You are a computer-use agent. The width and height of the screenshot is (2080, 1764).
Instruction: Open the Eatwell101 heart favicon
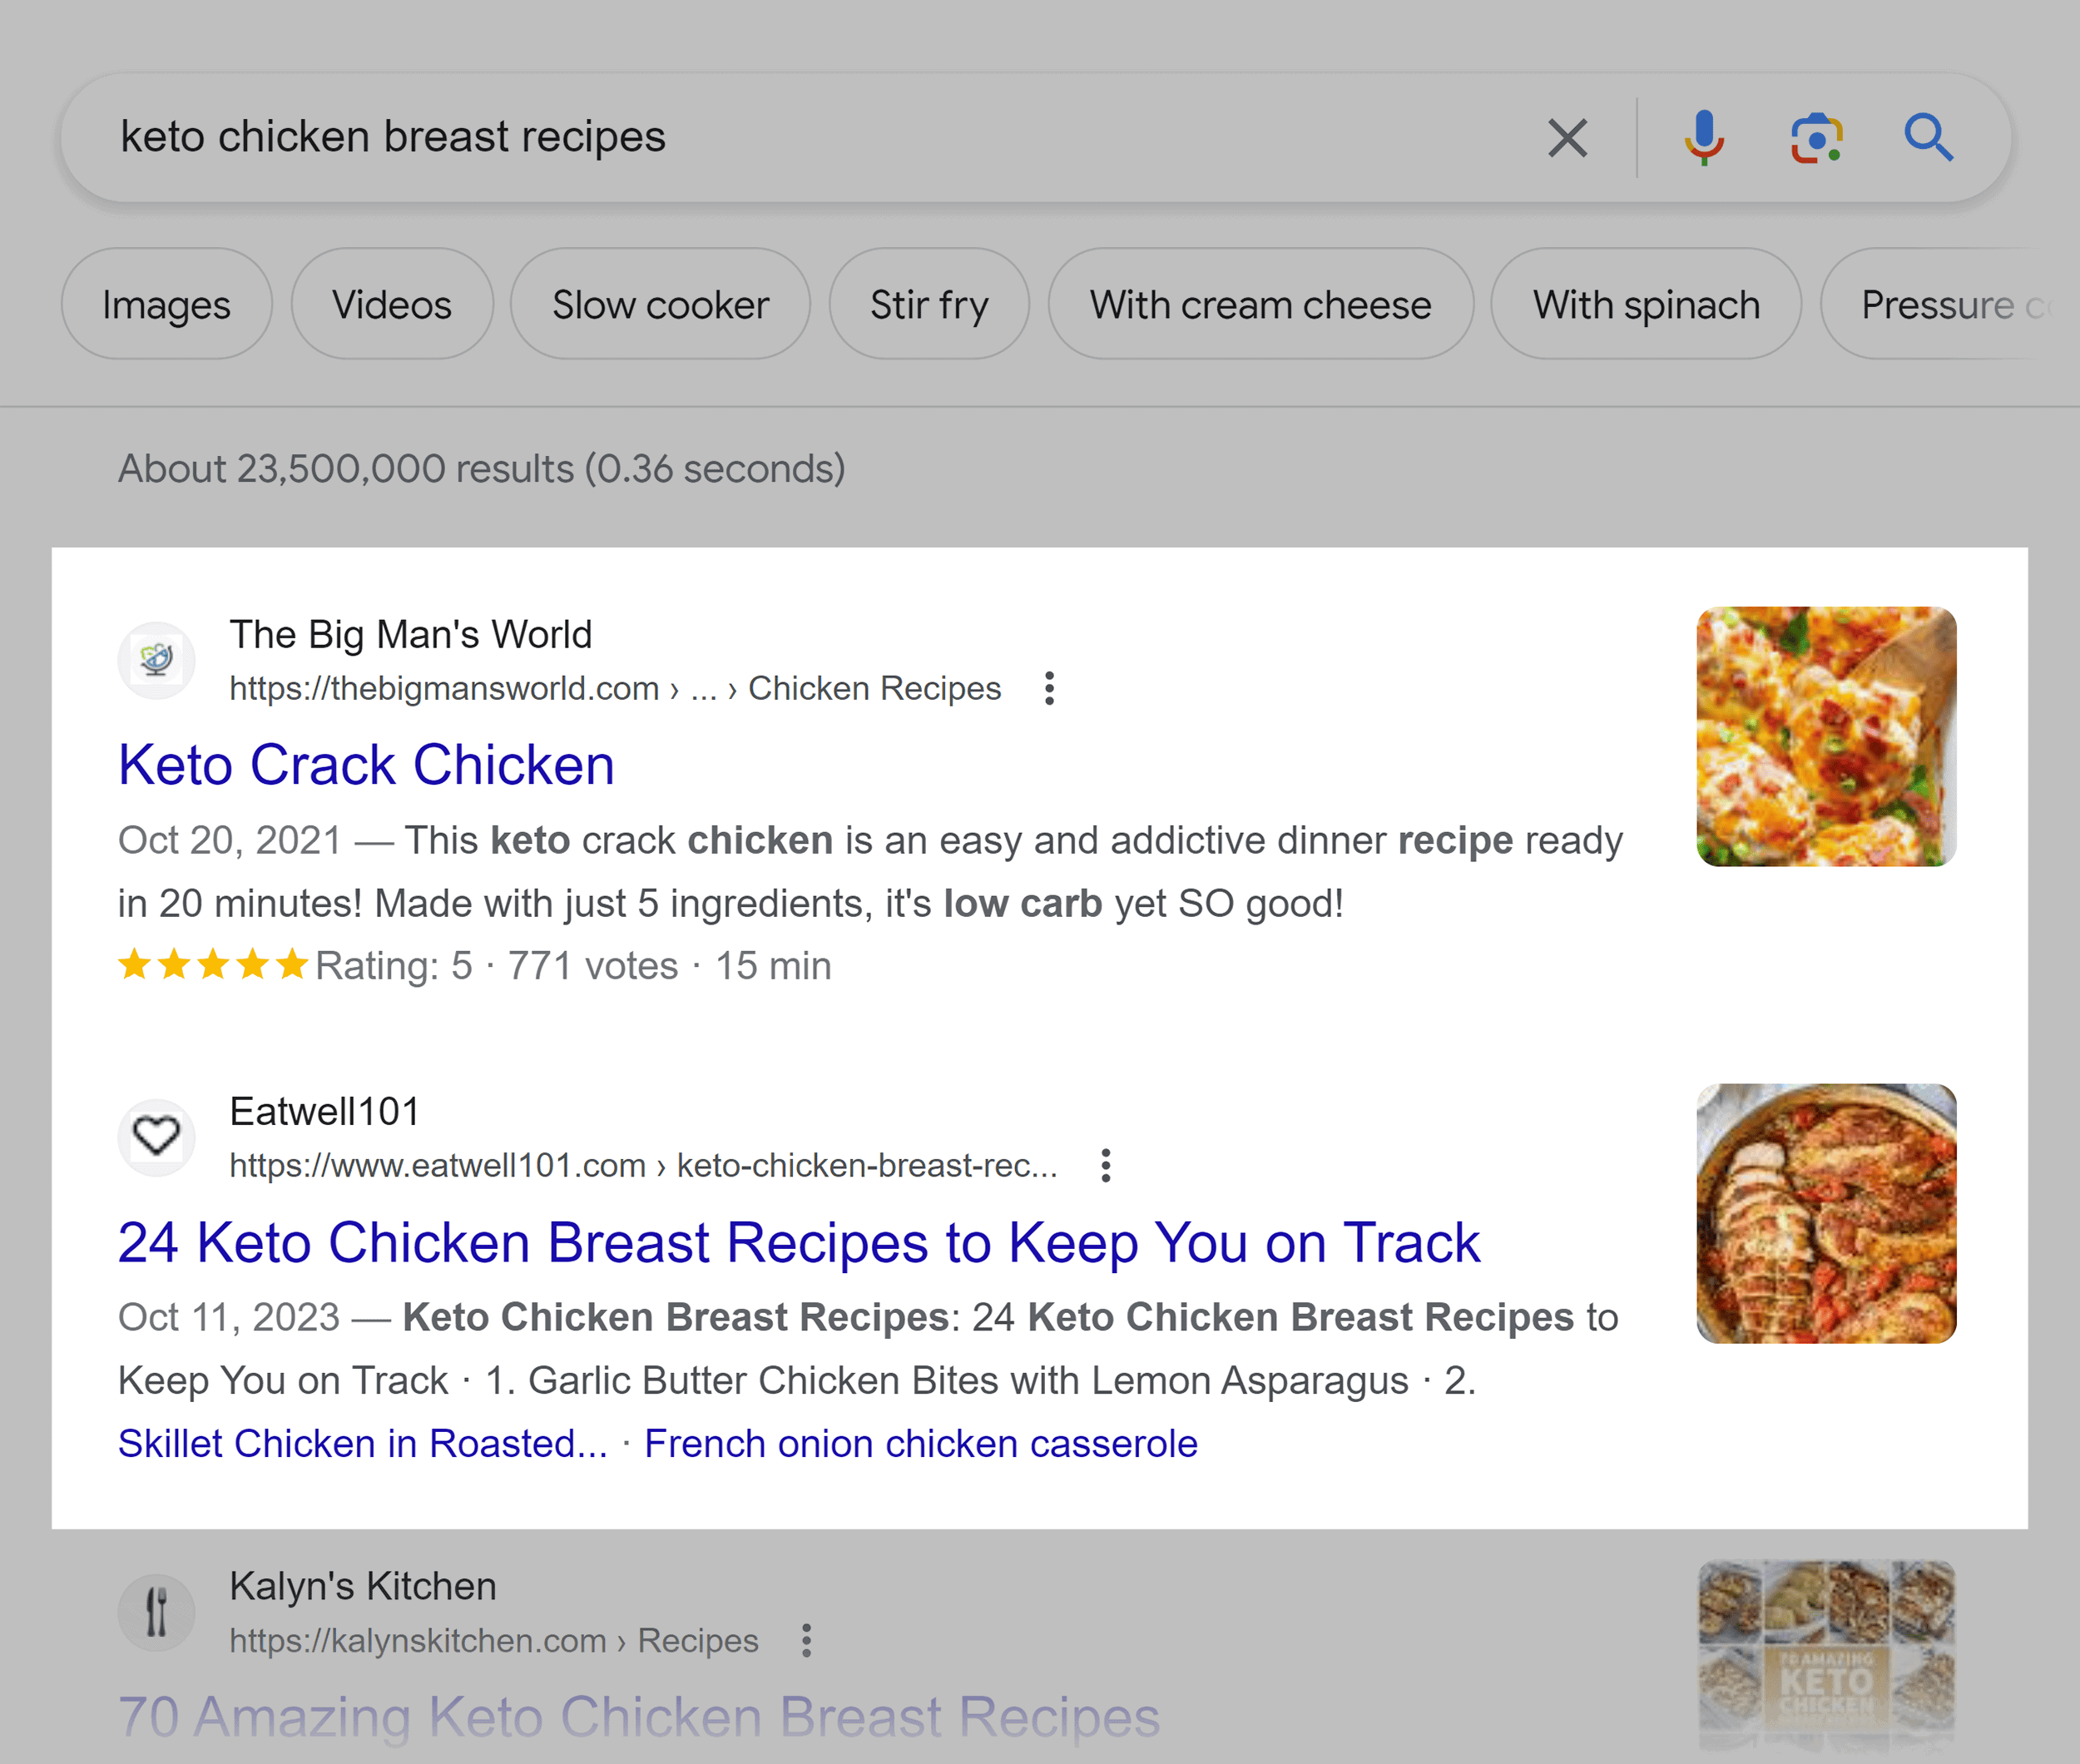(157, 1137)
